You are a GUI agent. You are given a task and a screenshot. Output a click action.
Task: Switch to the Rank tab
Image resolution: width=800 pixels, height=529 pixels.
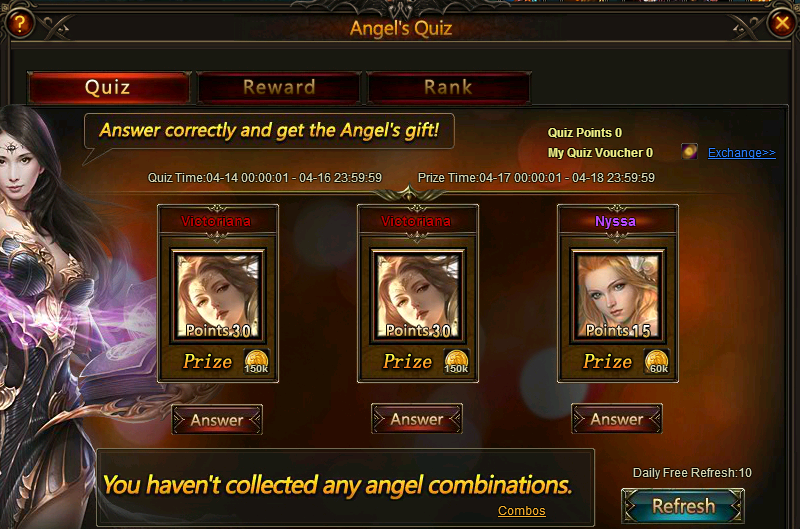coord(448,88)
